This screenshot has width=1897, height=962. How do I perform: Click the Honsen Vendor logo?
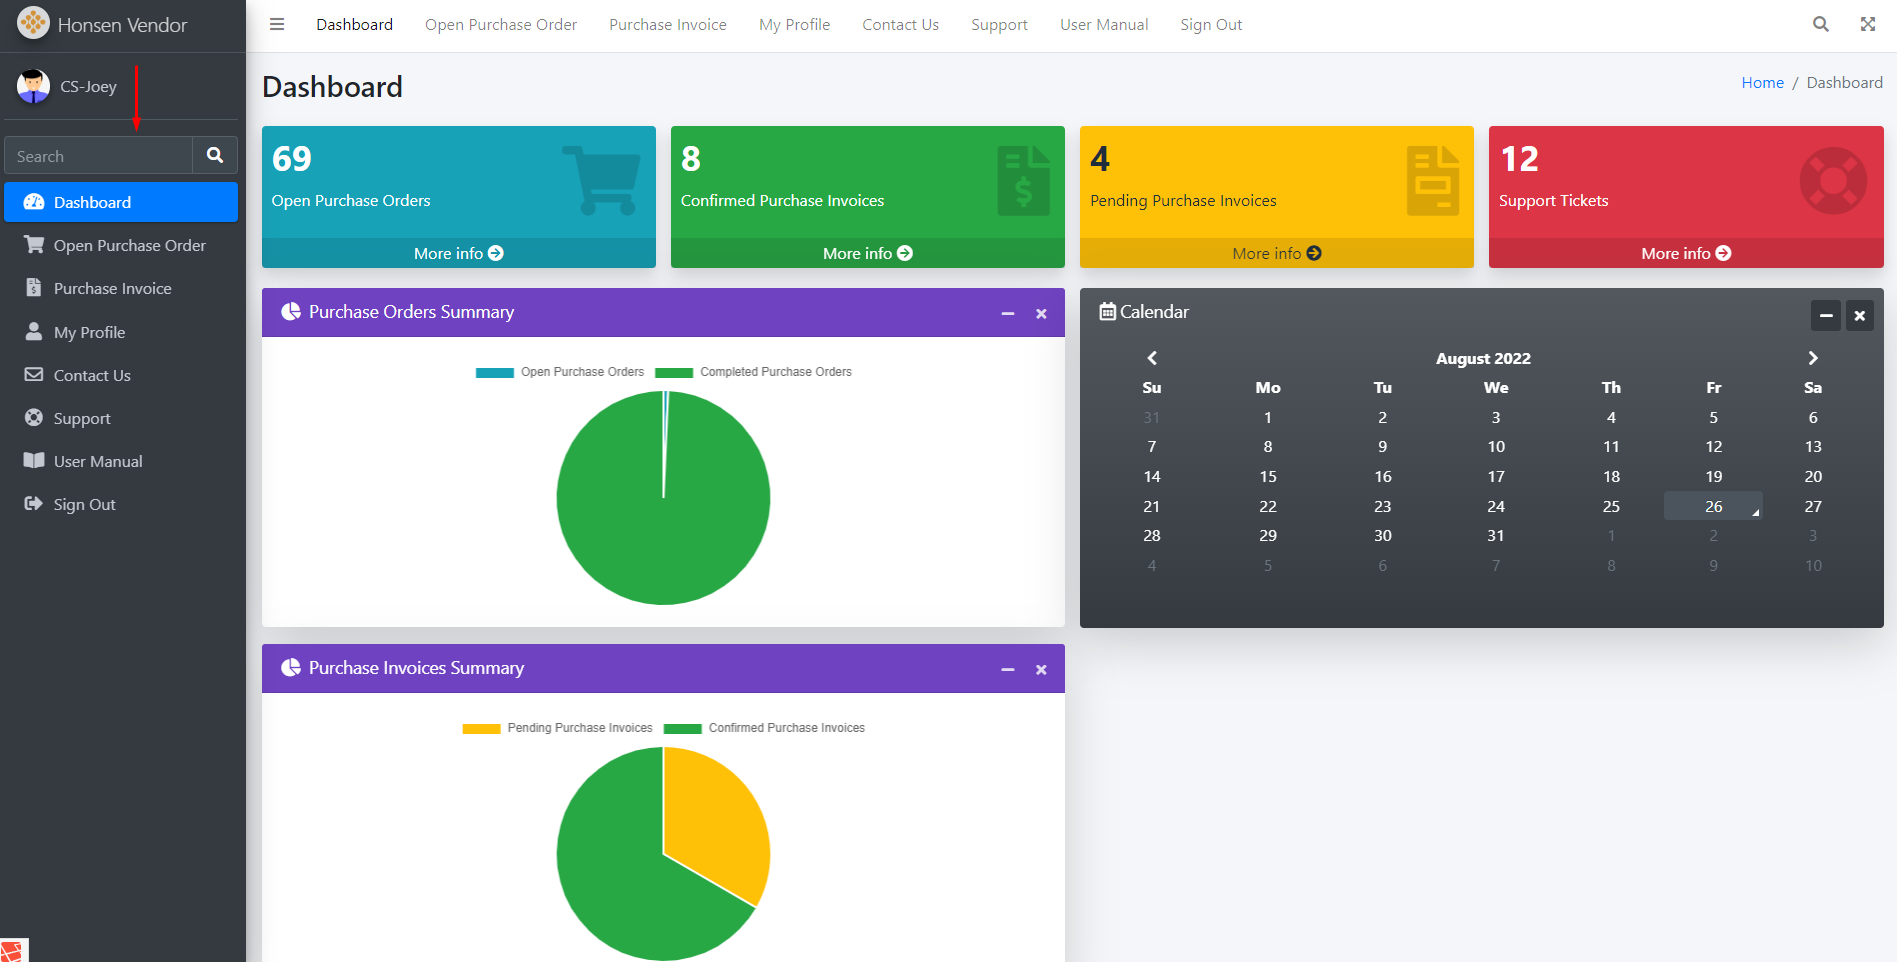coord(33,23)
